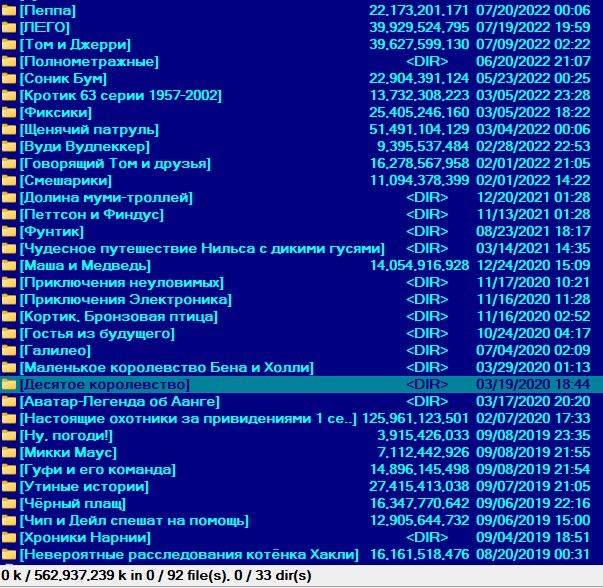
Task: Select the folder icon for [Том и Джерри]
Action: coord(9,44)
